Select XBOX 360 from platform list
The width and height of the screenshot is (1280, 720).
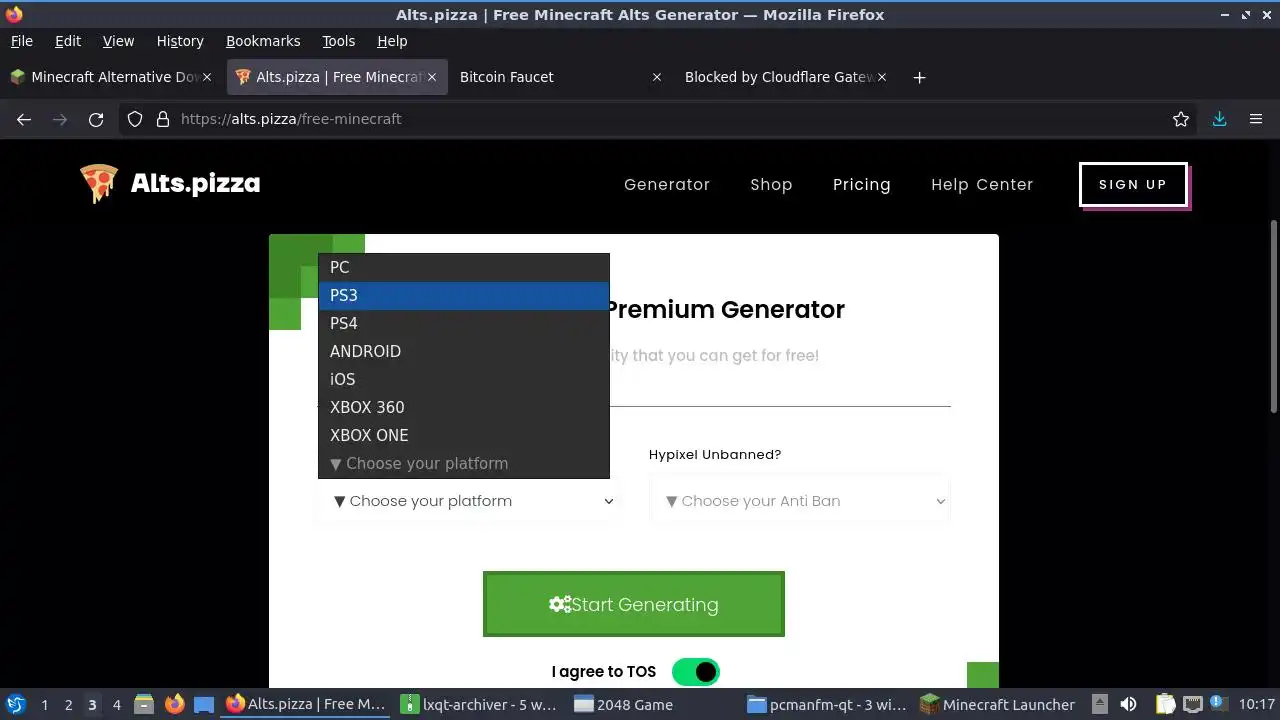(464, 407)
